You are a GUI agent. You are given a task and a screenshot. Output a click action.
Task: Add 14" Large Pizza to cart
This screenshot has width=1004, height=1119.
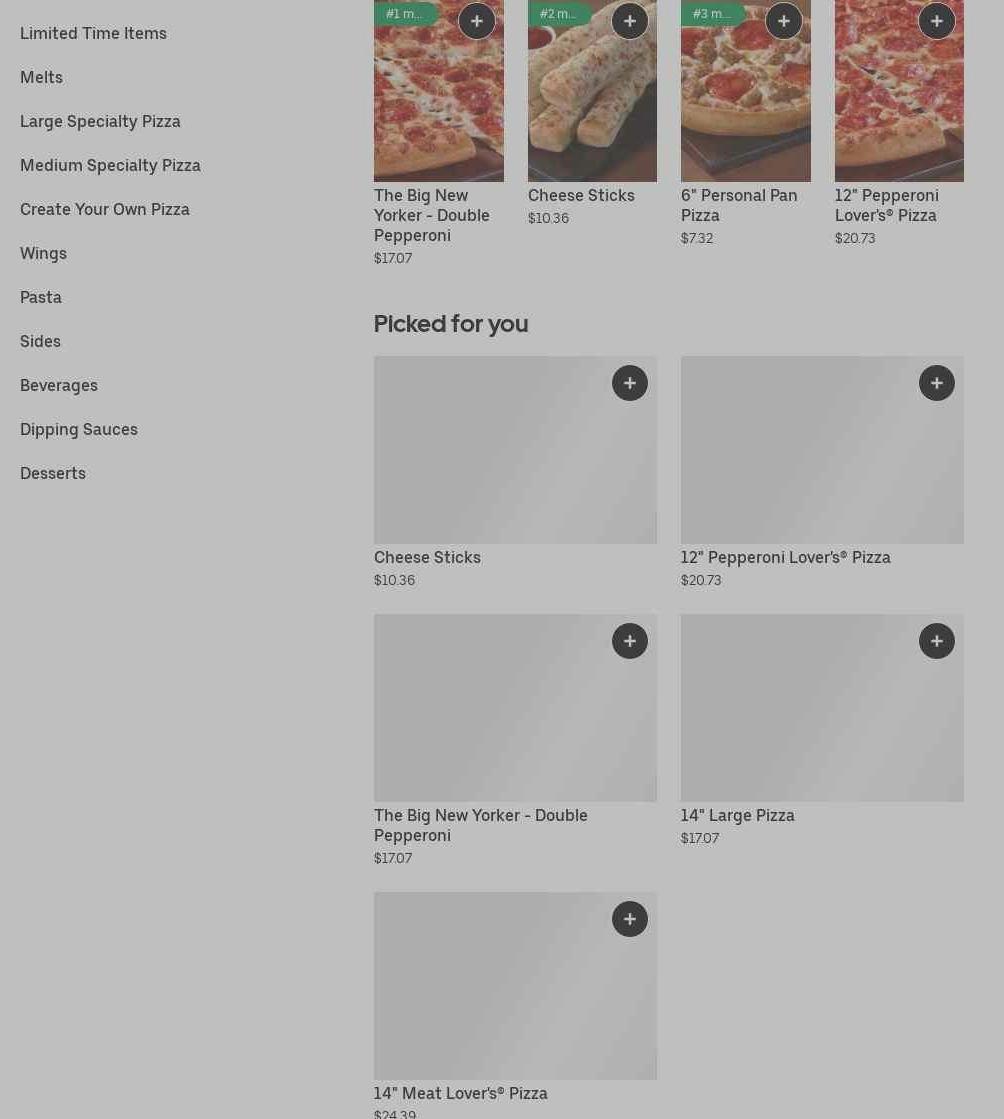937,641
